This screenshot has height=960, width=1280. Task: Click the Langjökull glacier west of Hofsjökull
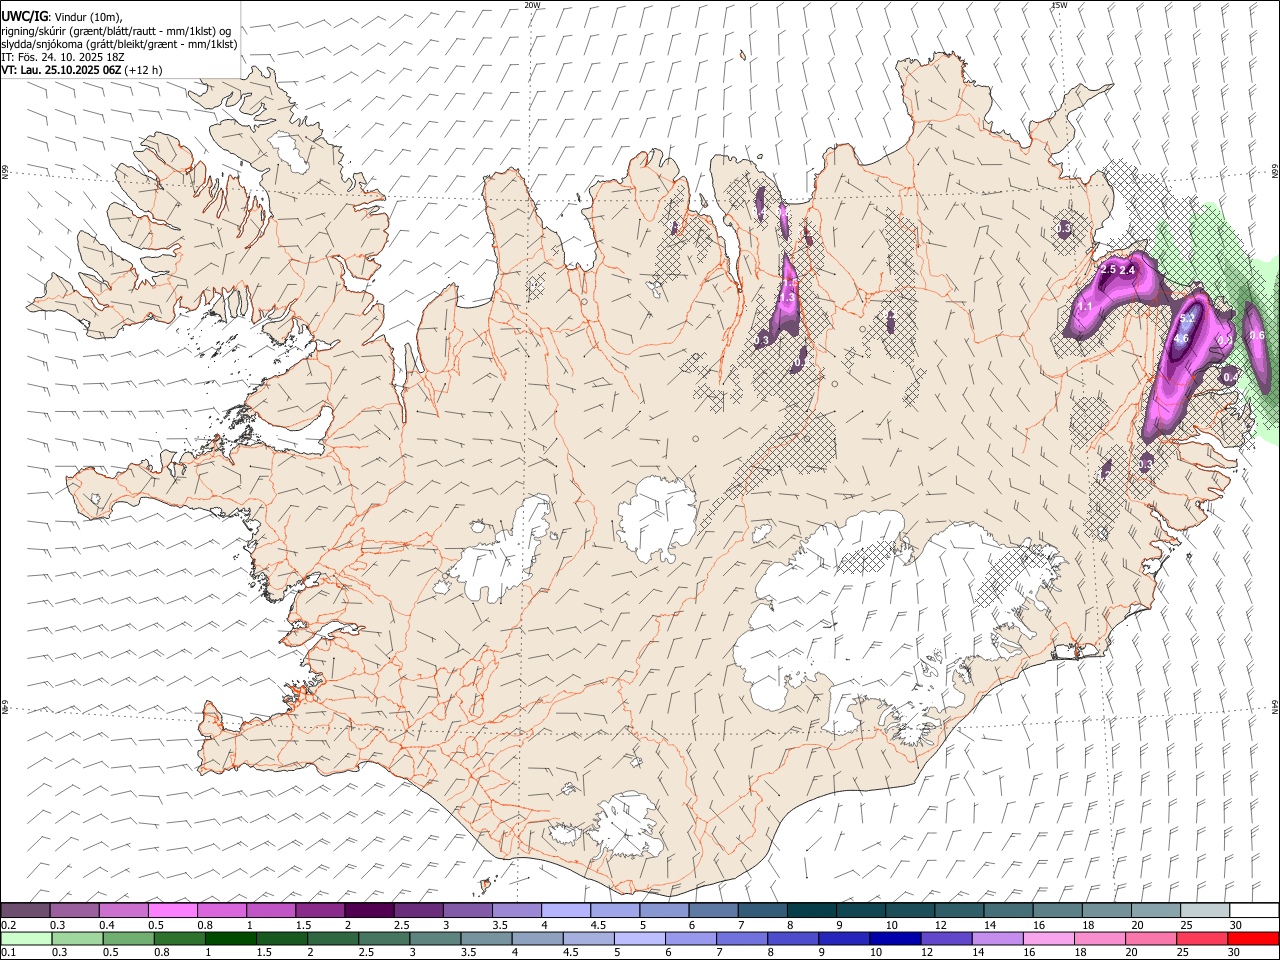[x=500, y=552]
